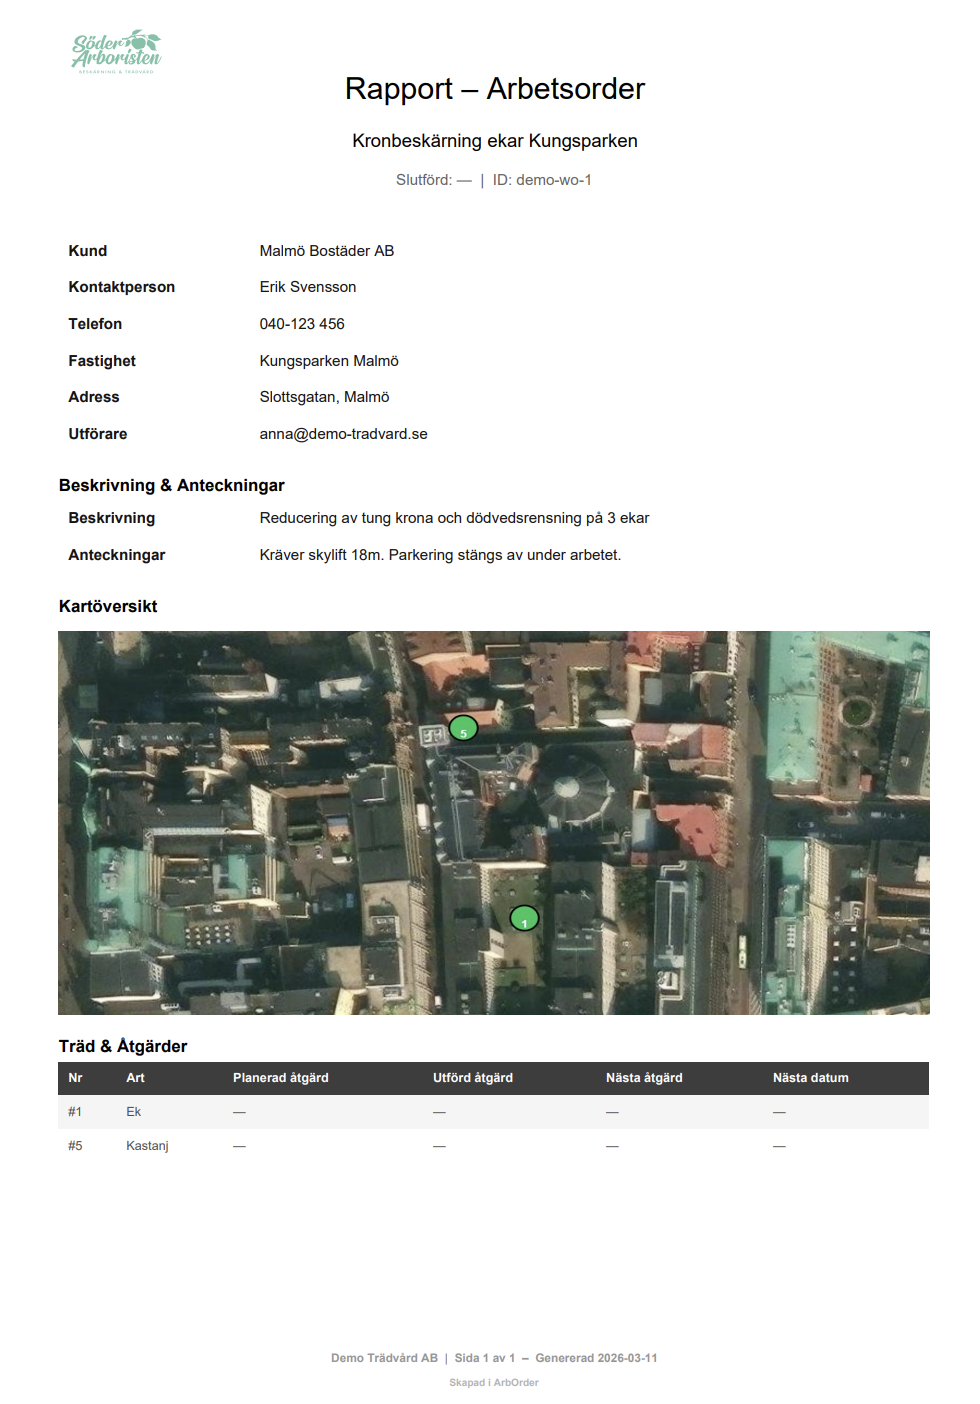The height and width of the screenshot is (1404, 980).
Task: Select table row #1 Ek
Action: click(x=493, y=1112)
